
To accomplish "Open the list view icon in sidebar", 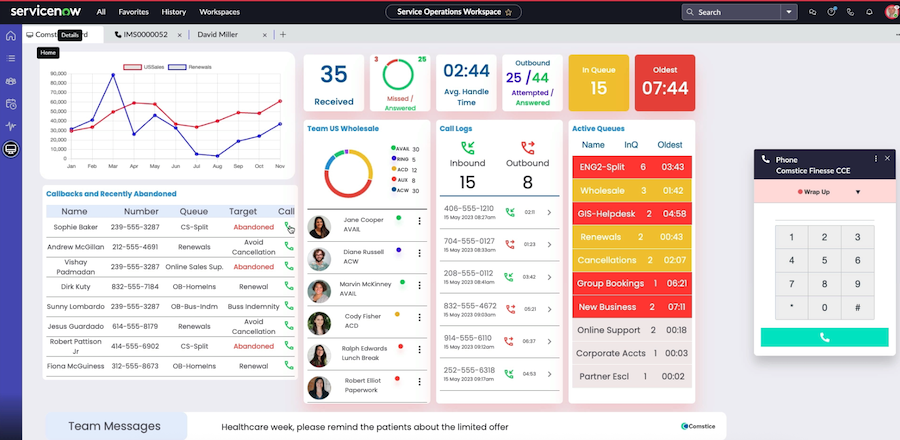I will [x=11, y=58].
